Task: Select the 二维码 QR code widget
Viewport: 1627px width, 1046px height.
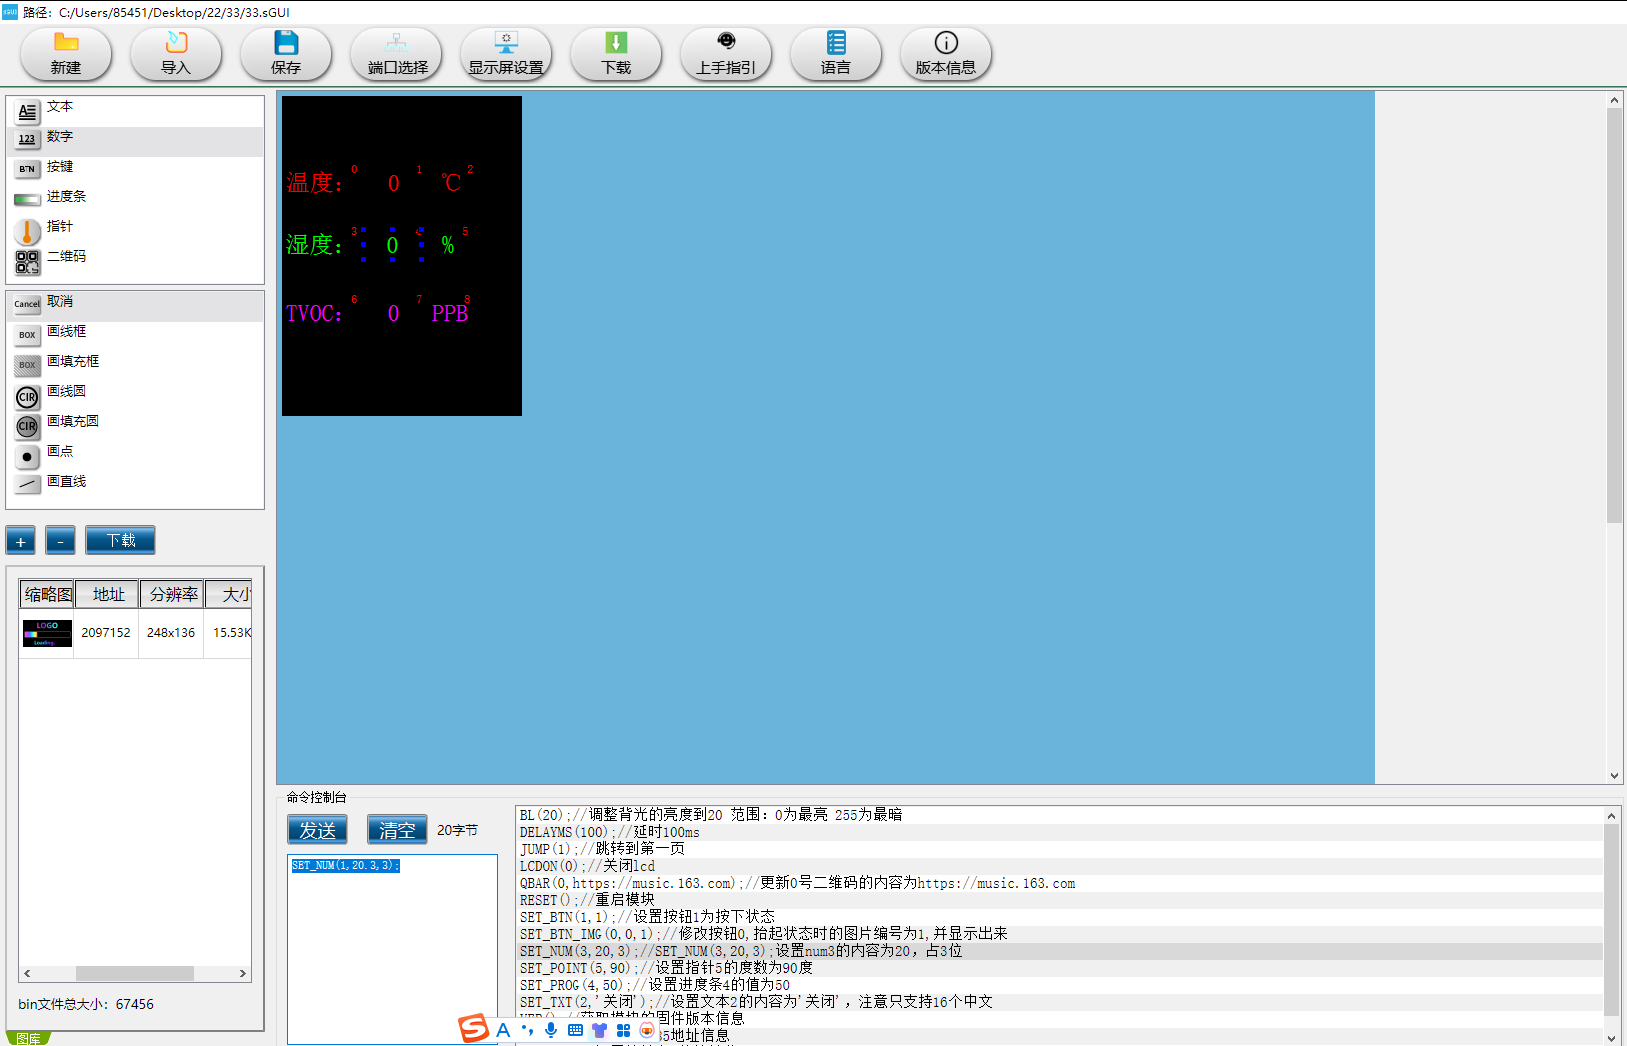Action: point(136,261)
